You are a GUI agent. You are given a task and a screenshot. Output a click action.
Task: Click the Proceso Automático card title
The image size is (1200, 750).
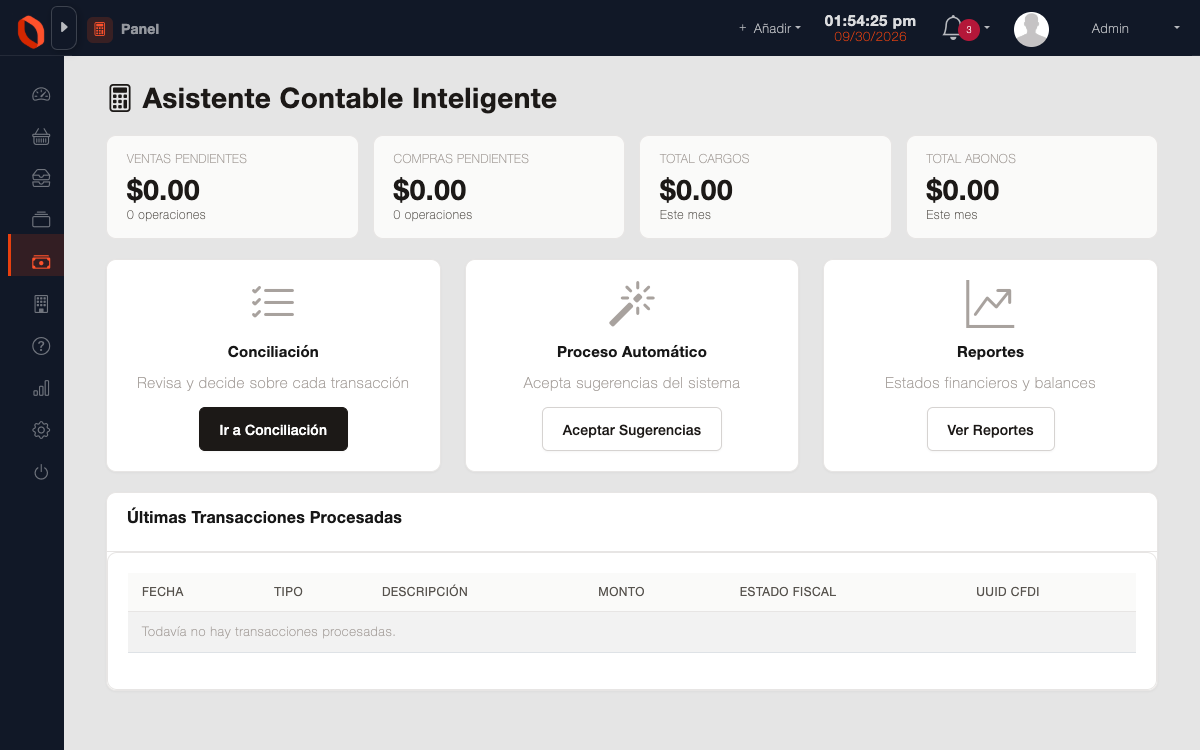coord(632,352)
